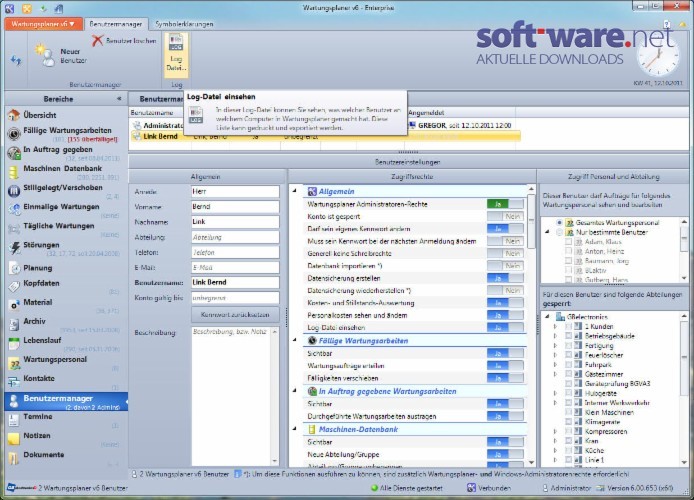The image size is (694, 500).
Task: Click the Zugriffsrechte vertical scrollbar
Action: [x=531, y=325]
